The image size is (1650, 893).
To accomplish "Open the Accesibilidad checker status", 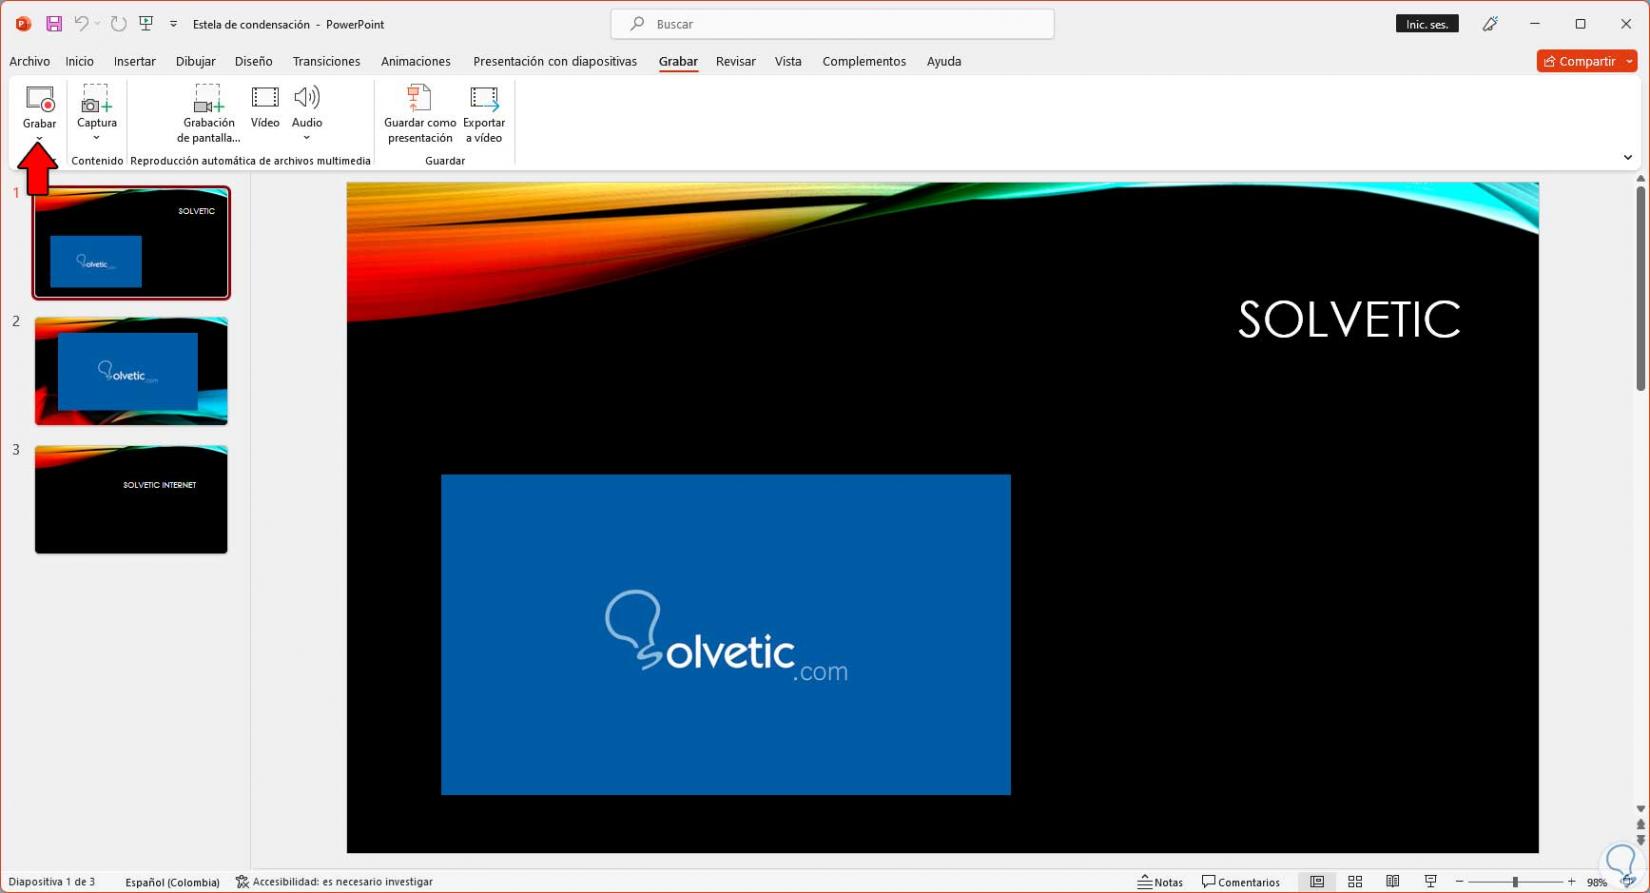I will [334, 882].
